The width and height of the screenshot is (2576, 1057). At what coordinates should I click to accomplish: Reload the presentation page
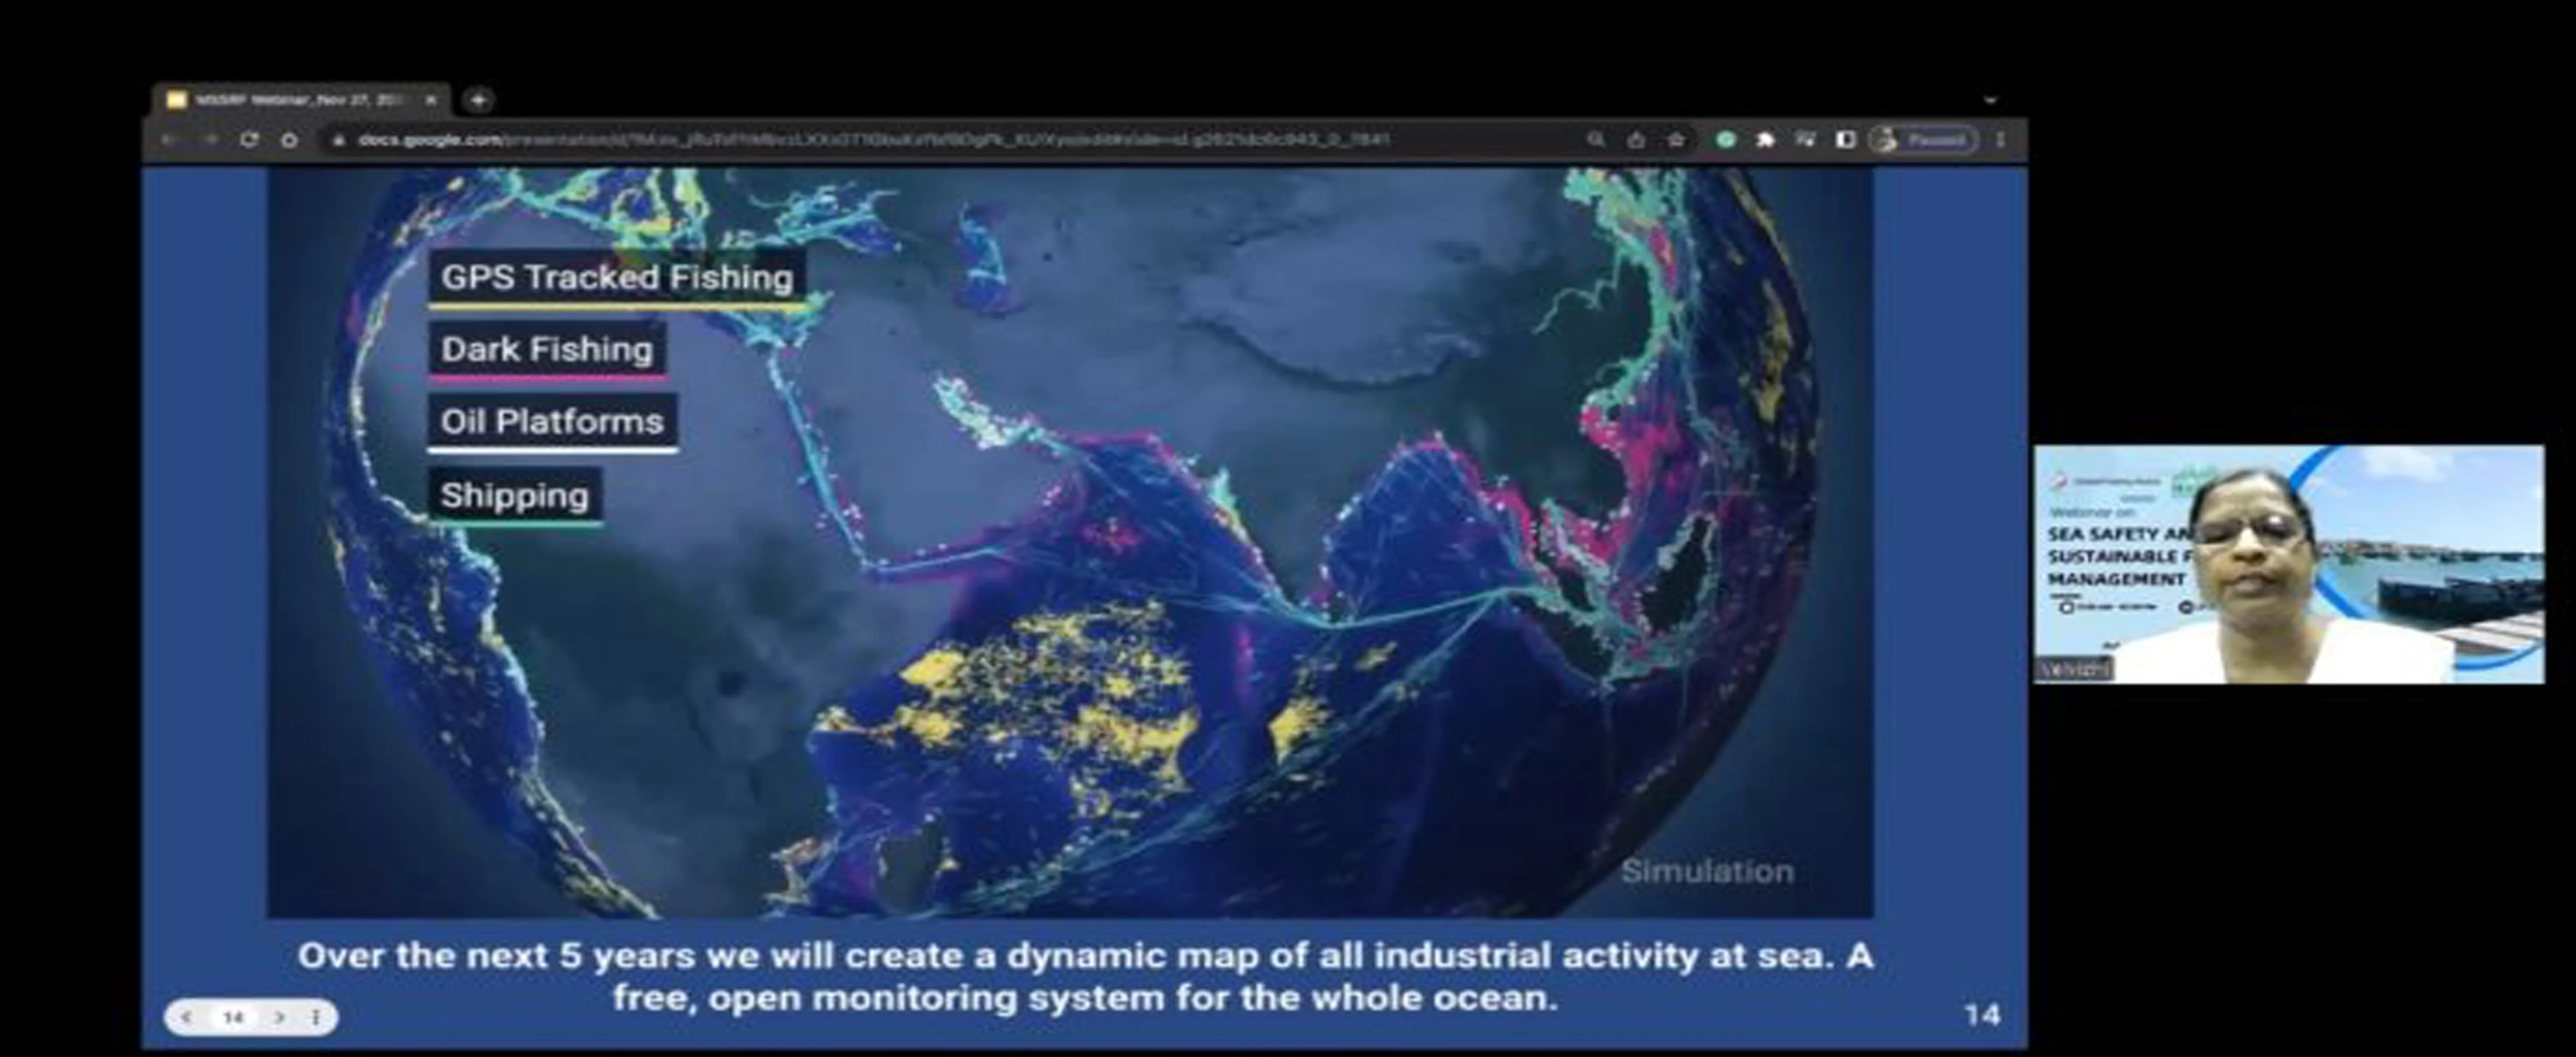pyautogui.click(x=249, y=140)
